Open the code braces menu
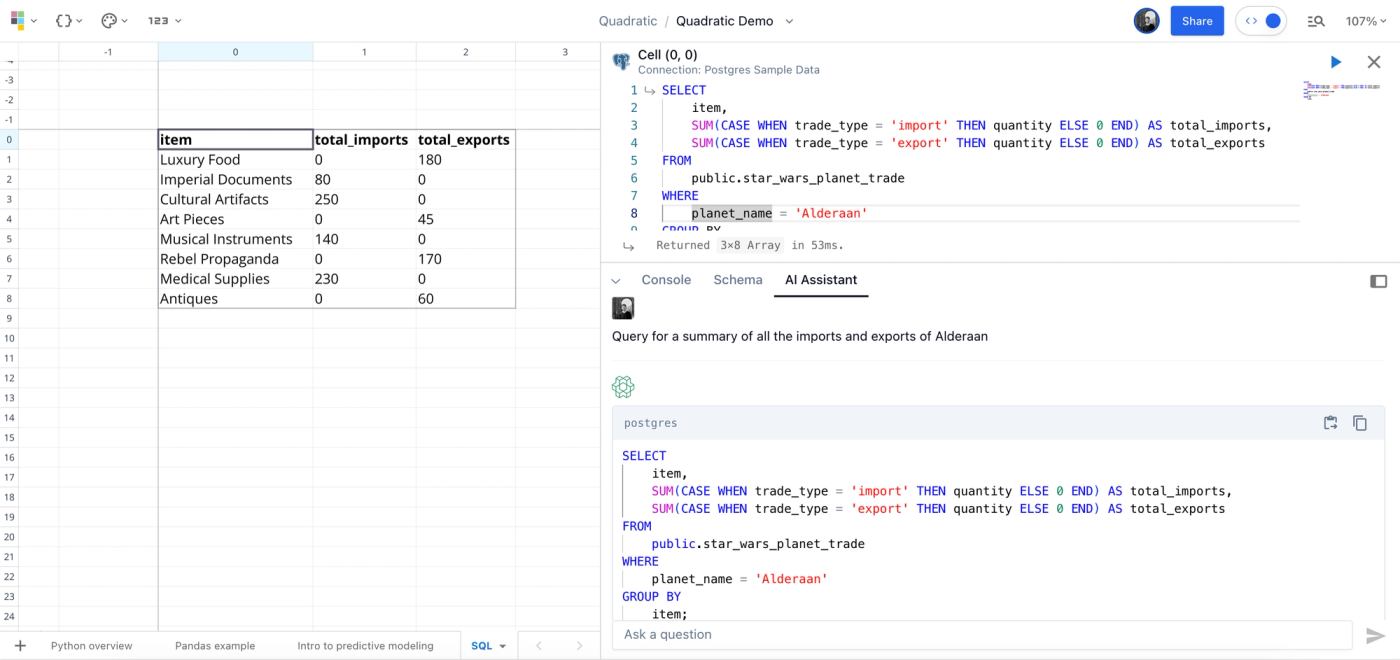The image size is (1400, 660). pos(69,20)
